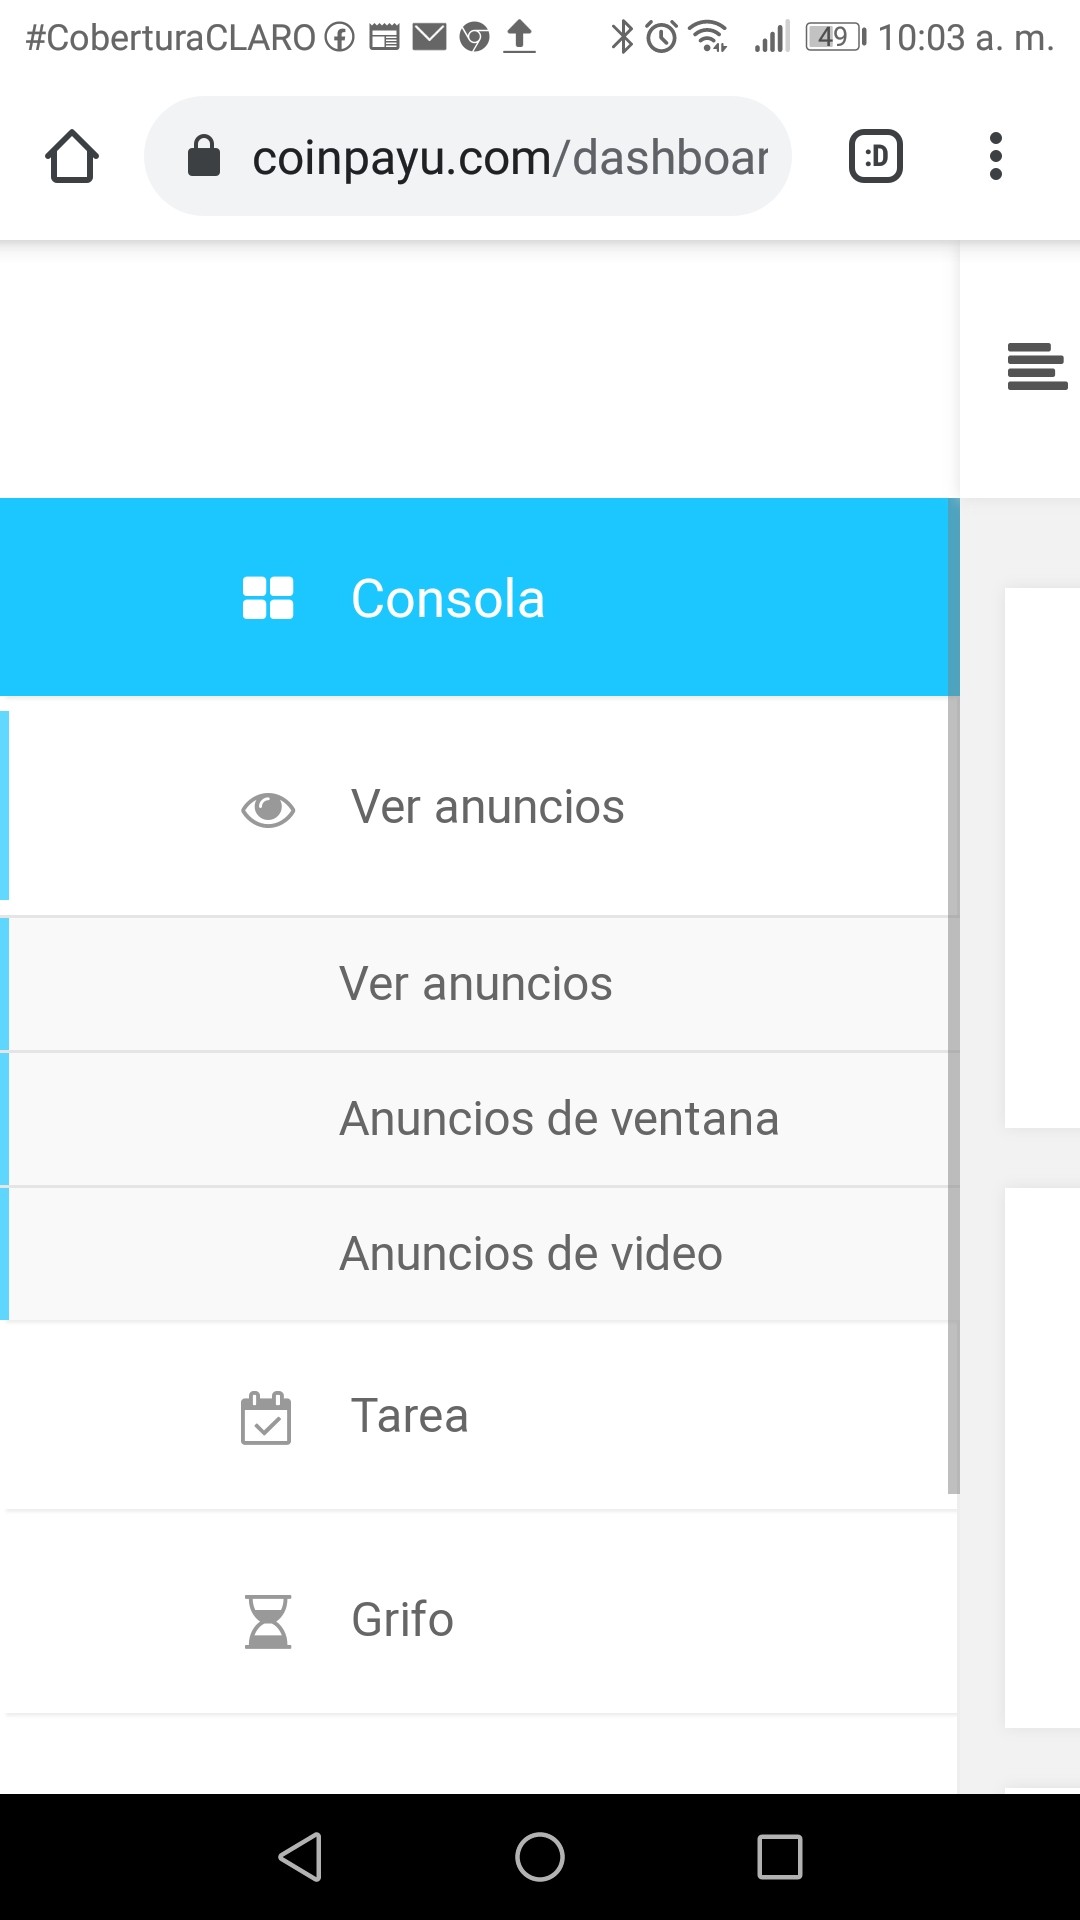Click the sidebar vertical scrollbar
Image resolution: width=1080 pixels, height=1920 pixels.
[953, 996]
